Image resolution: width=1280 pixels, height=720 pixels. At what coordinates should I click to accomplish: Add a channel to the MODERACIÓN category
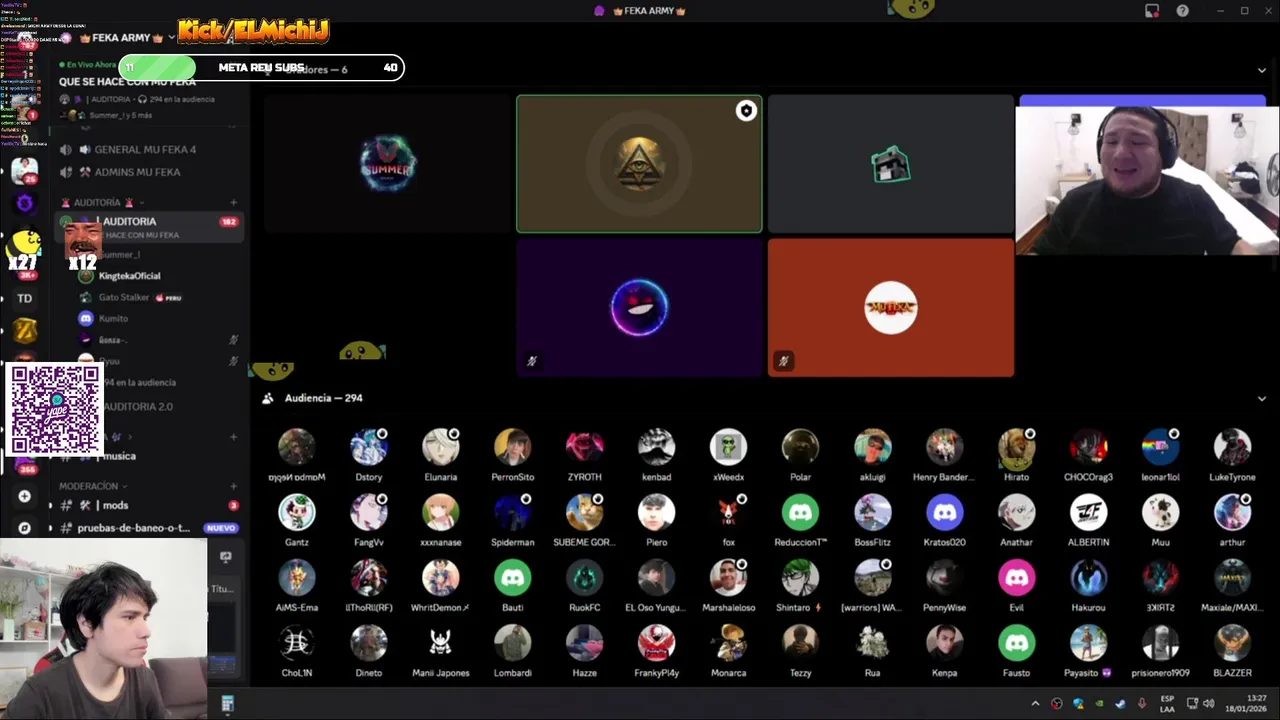pyautogui.click(x=234, y=486)
